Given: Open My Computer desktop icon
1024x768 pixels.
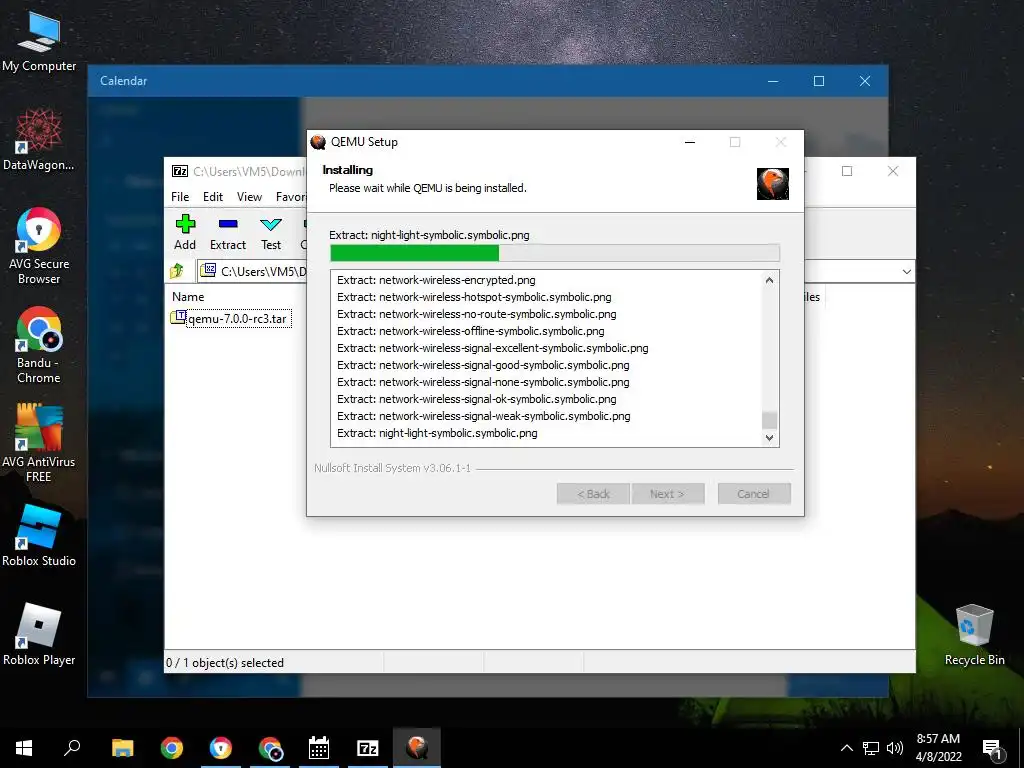Looking at the screenshot, I should click(39, 40).
